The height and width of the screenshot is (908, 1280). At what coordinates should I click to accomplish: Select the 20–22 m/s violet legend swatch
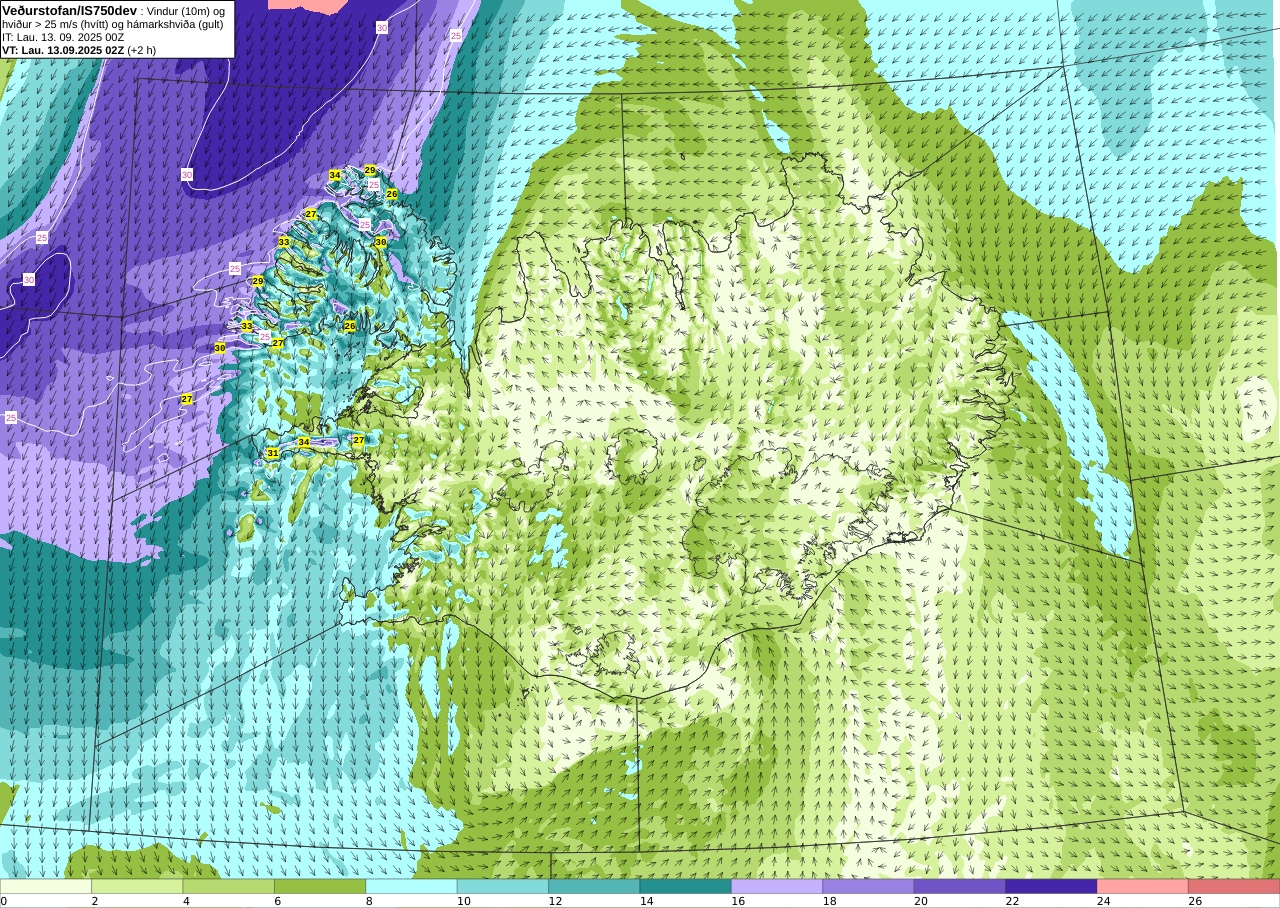coord(960,886)
